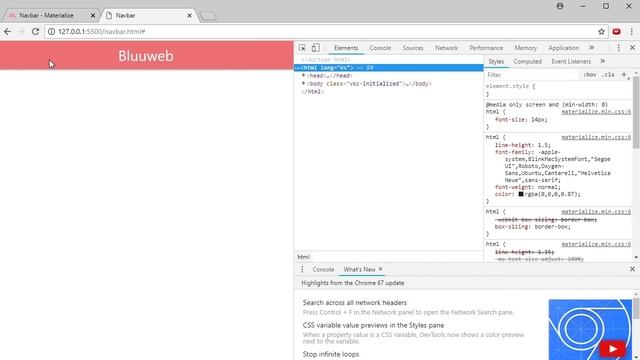The width and height of the screenshot is (640, 360).
Task: Click html breadcrumb in DOM path
Action: click(303, 257)
